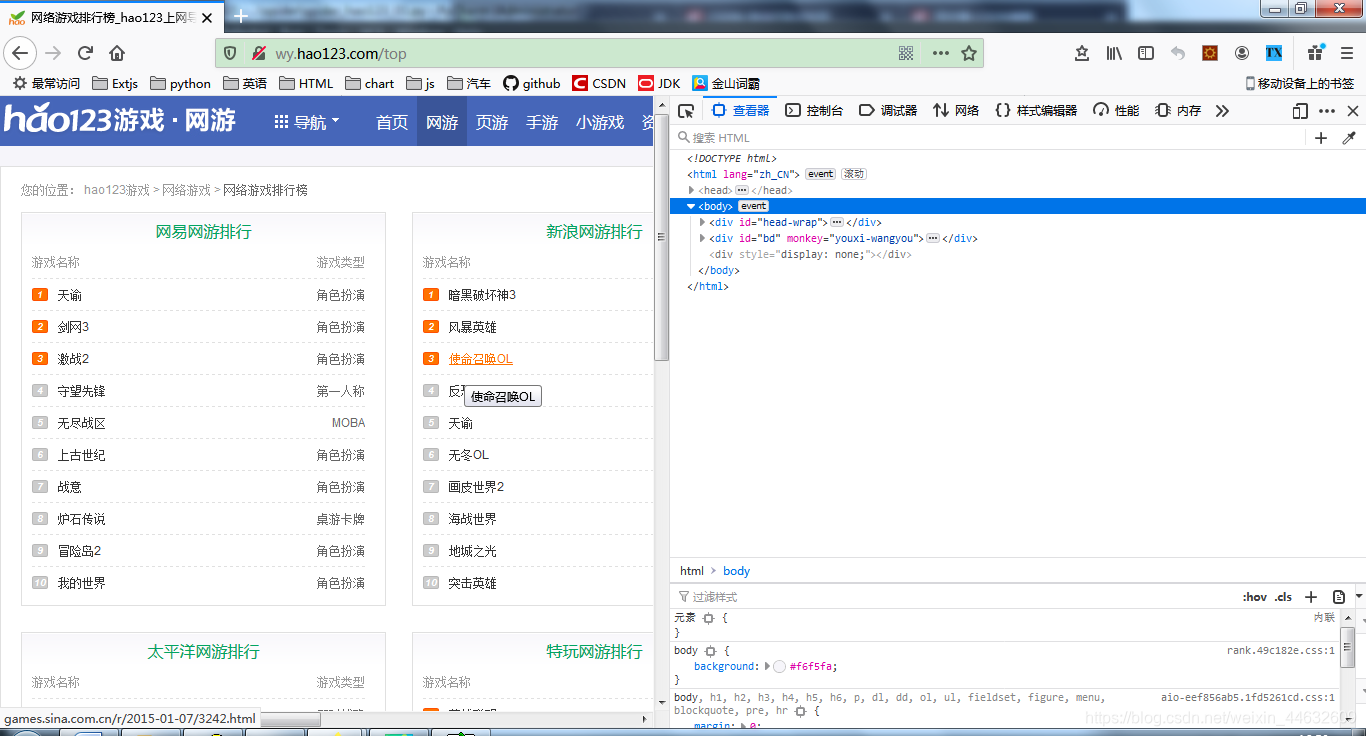The image size is (1366, 736).
Task: Open a new browser tab with plus
Action: coord(240,17)
